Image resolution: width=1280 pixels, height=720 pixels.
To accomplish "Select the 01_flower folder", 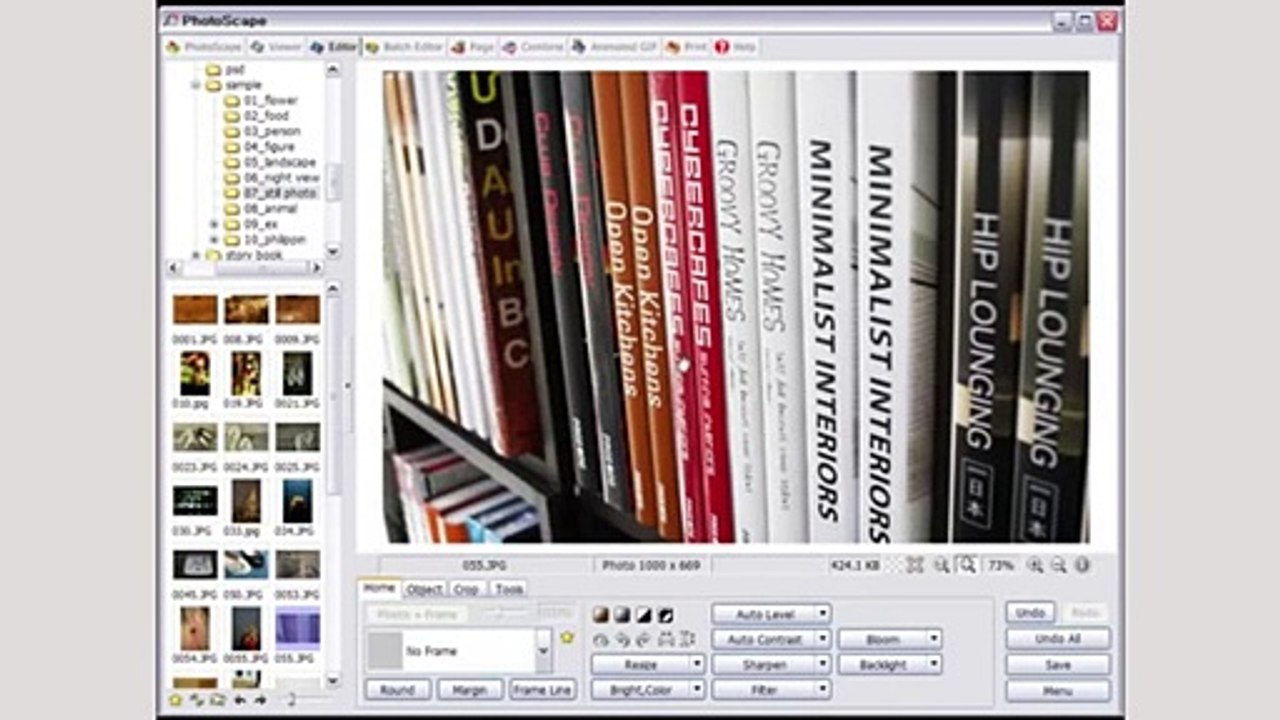I will click(x=262, y=101).
